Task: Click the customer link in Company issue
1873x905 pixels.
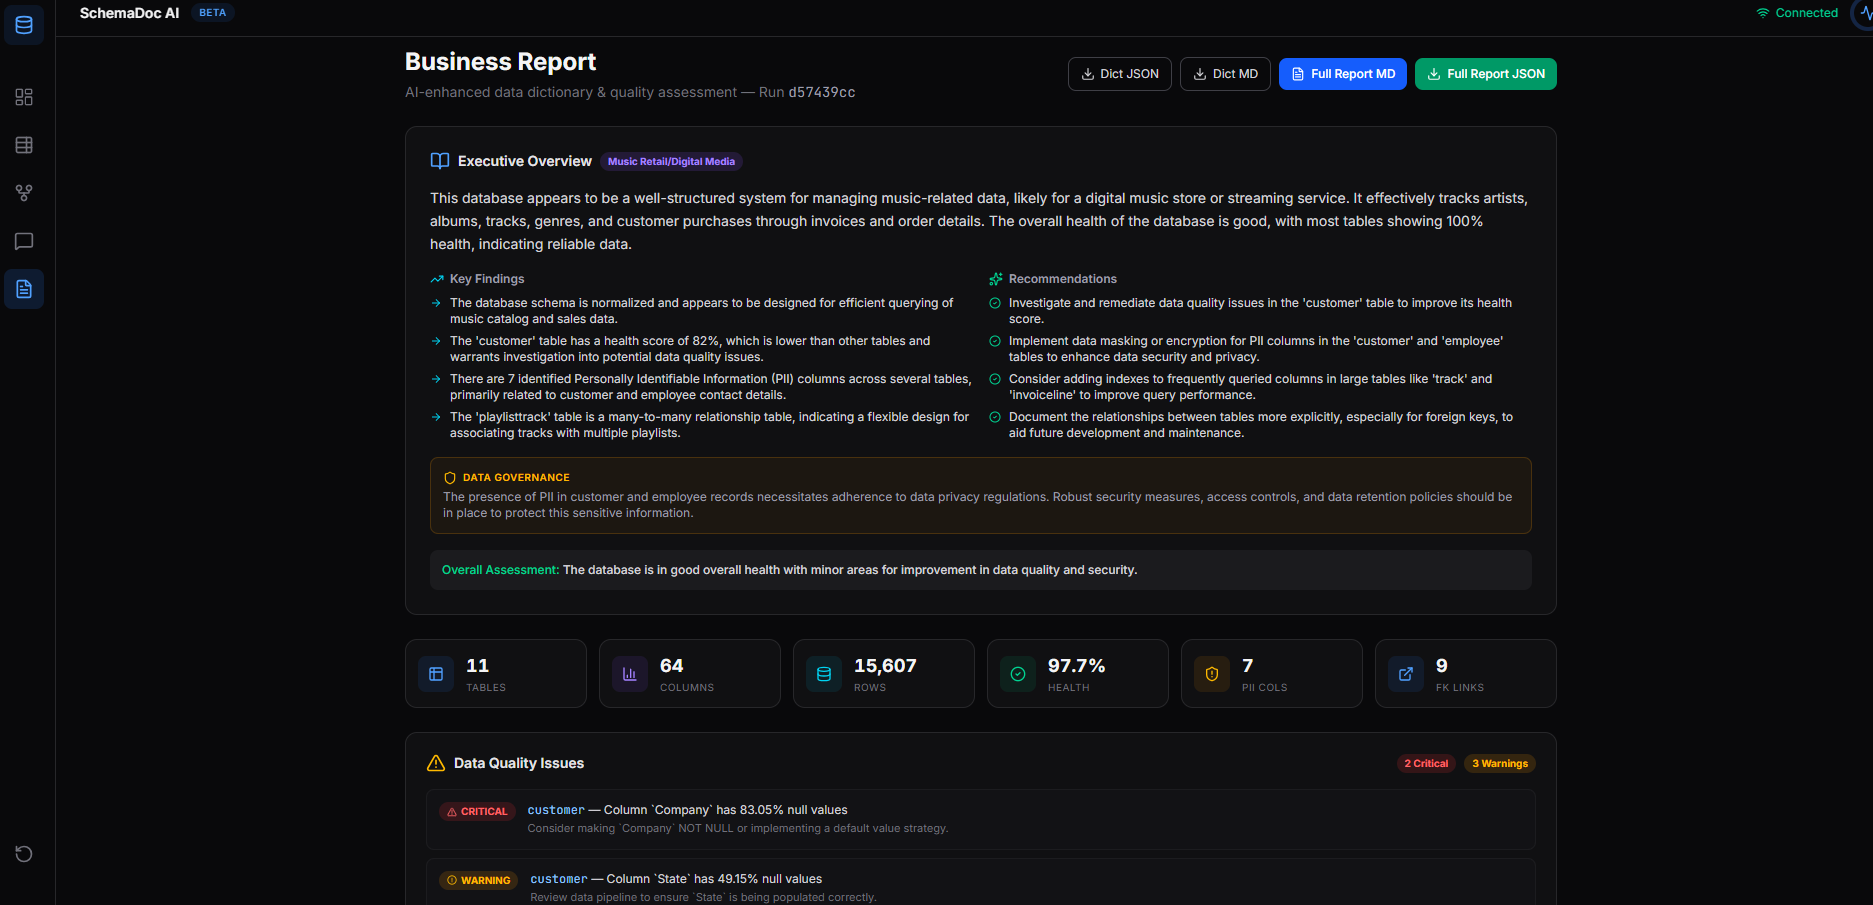Action: click(556, 810)
